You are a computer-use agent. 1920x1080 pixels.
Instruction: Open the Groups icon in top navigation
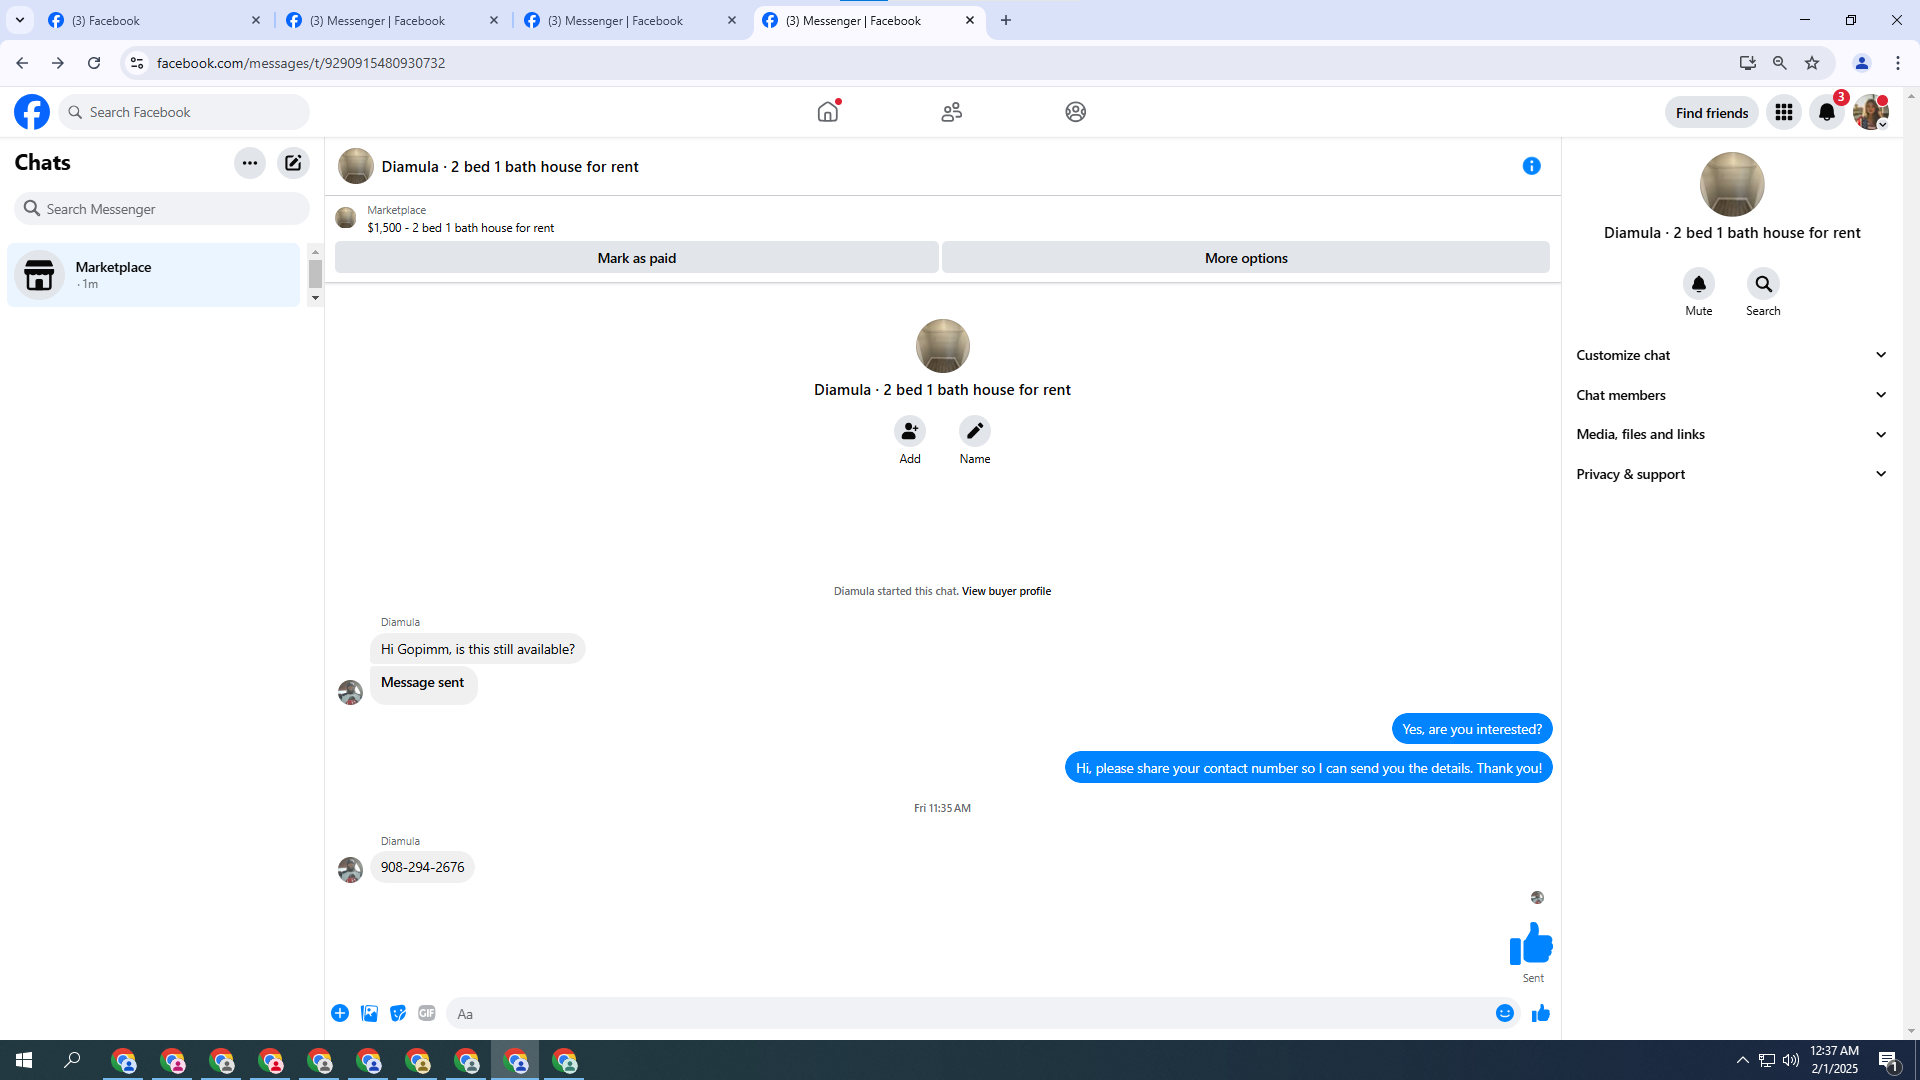click(1076, 112)
